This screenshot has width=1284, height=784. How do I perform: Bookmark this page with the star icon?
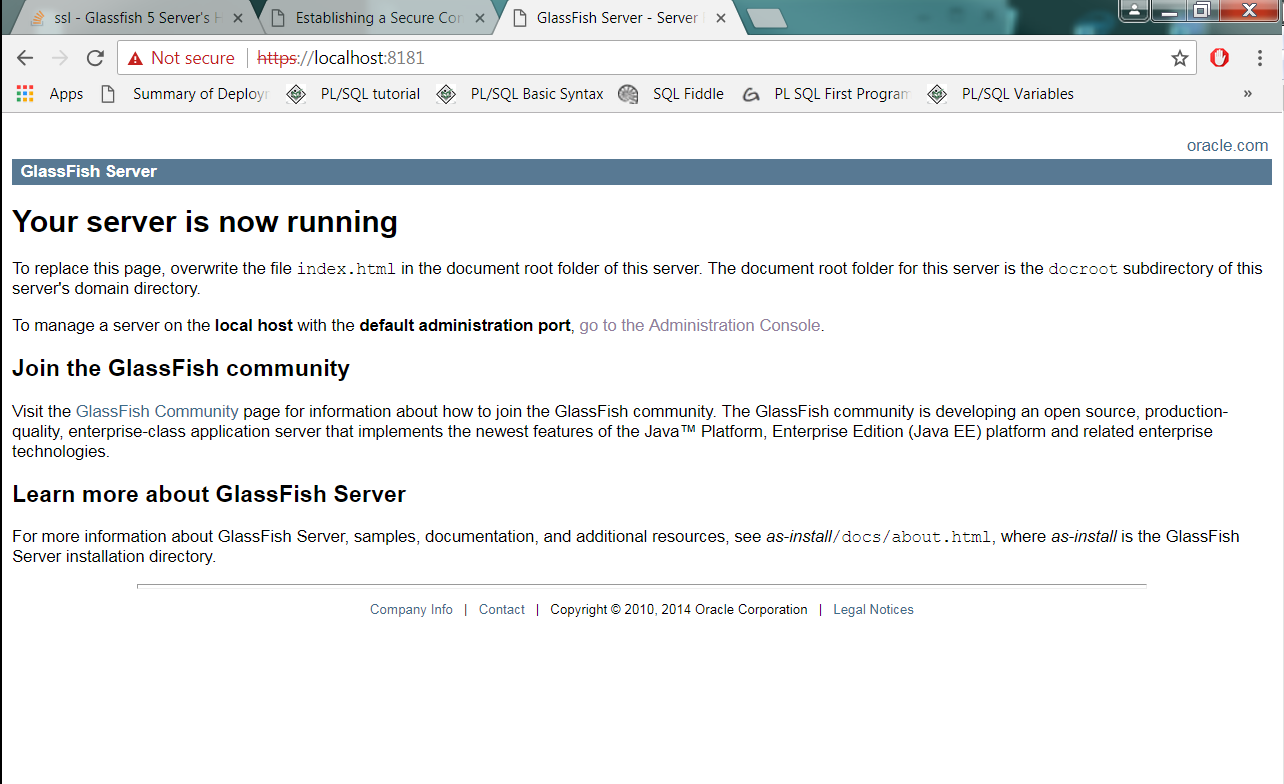click(1180, 58)
